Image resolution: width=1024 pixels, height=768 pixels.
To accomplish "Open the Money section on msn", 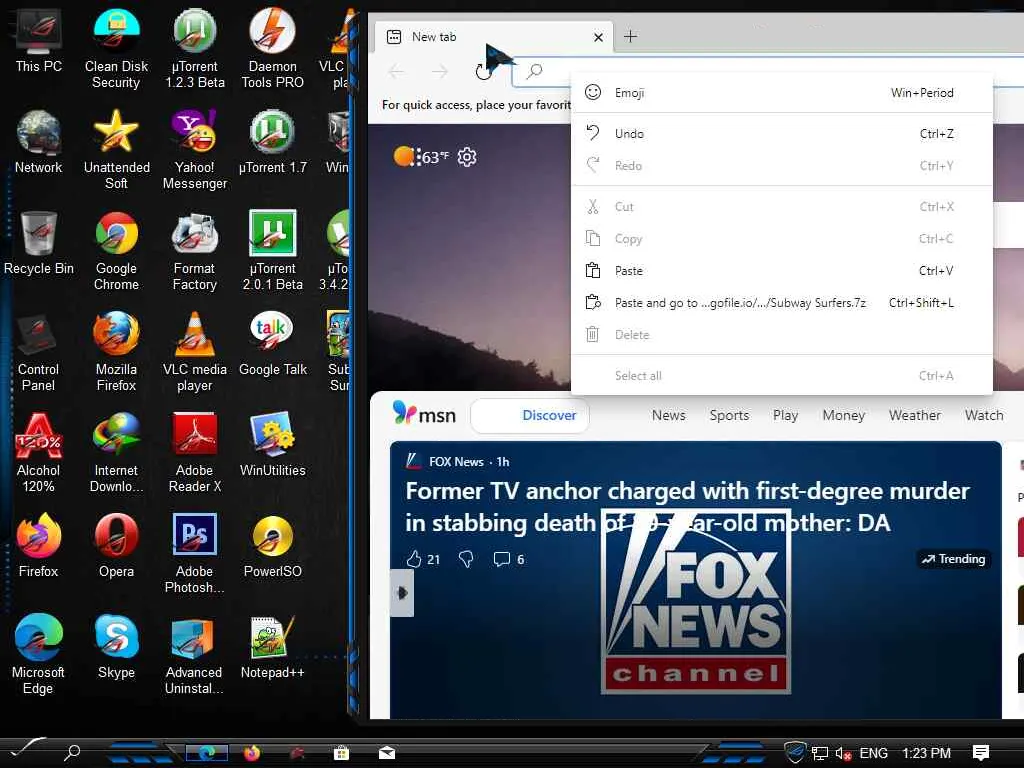I will click(844, 415).
